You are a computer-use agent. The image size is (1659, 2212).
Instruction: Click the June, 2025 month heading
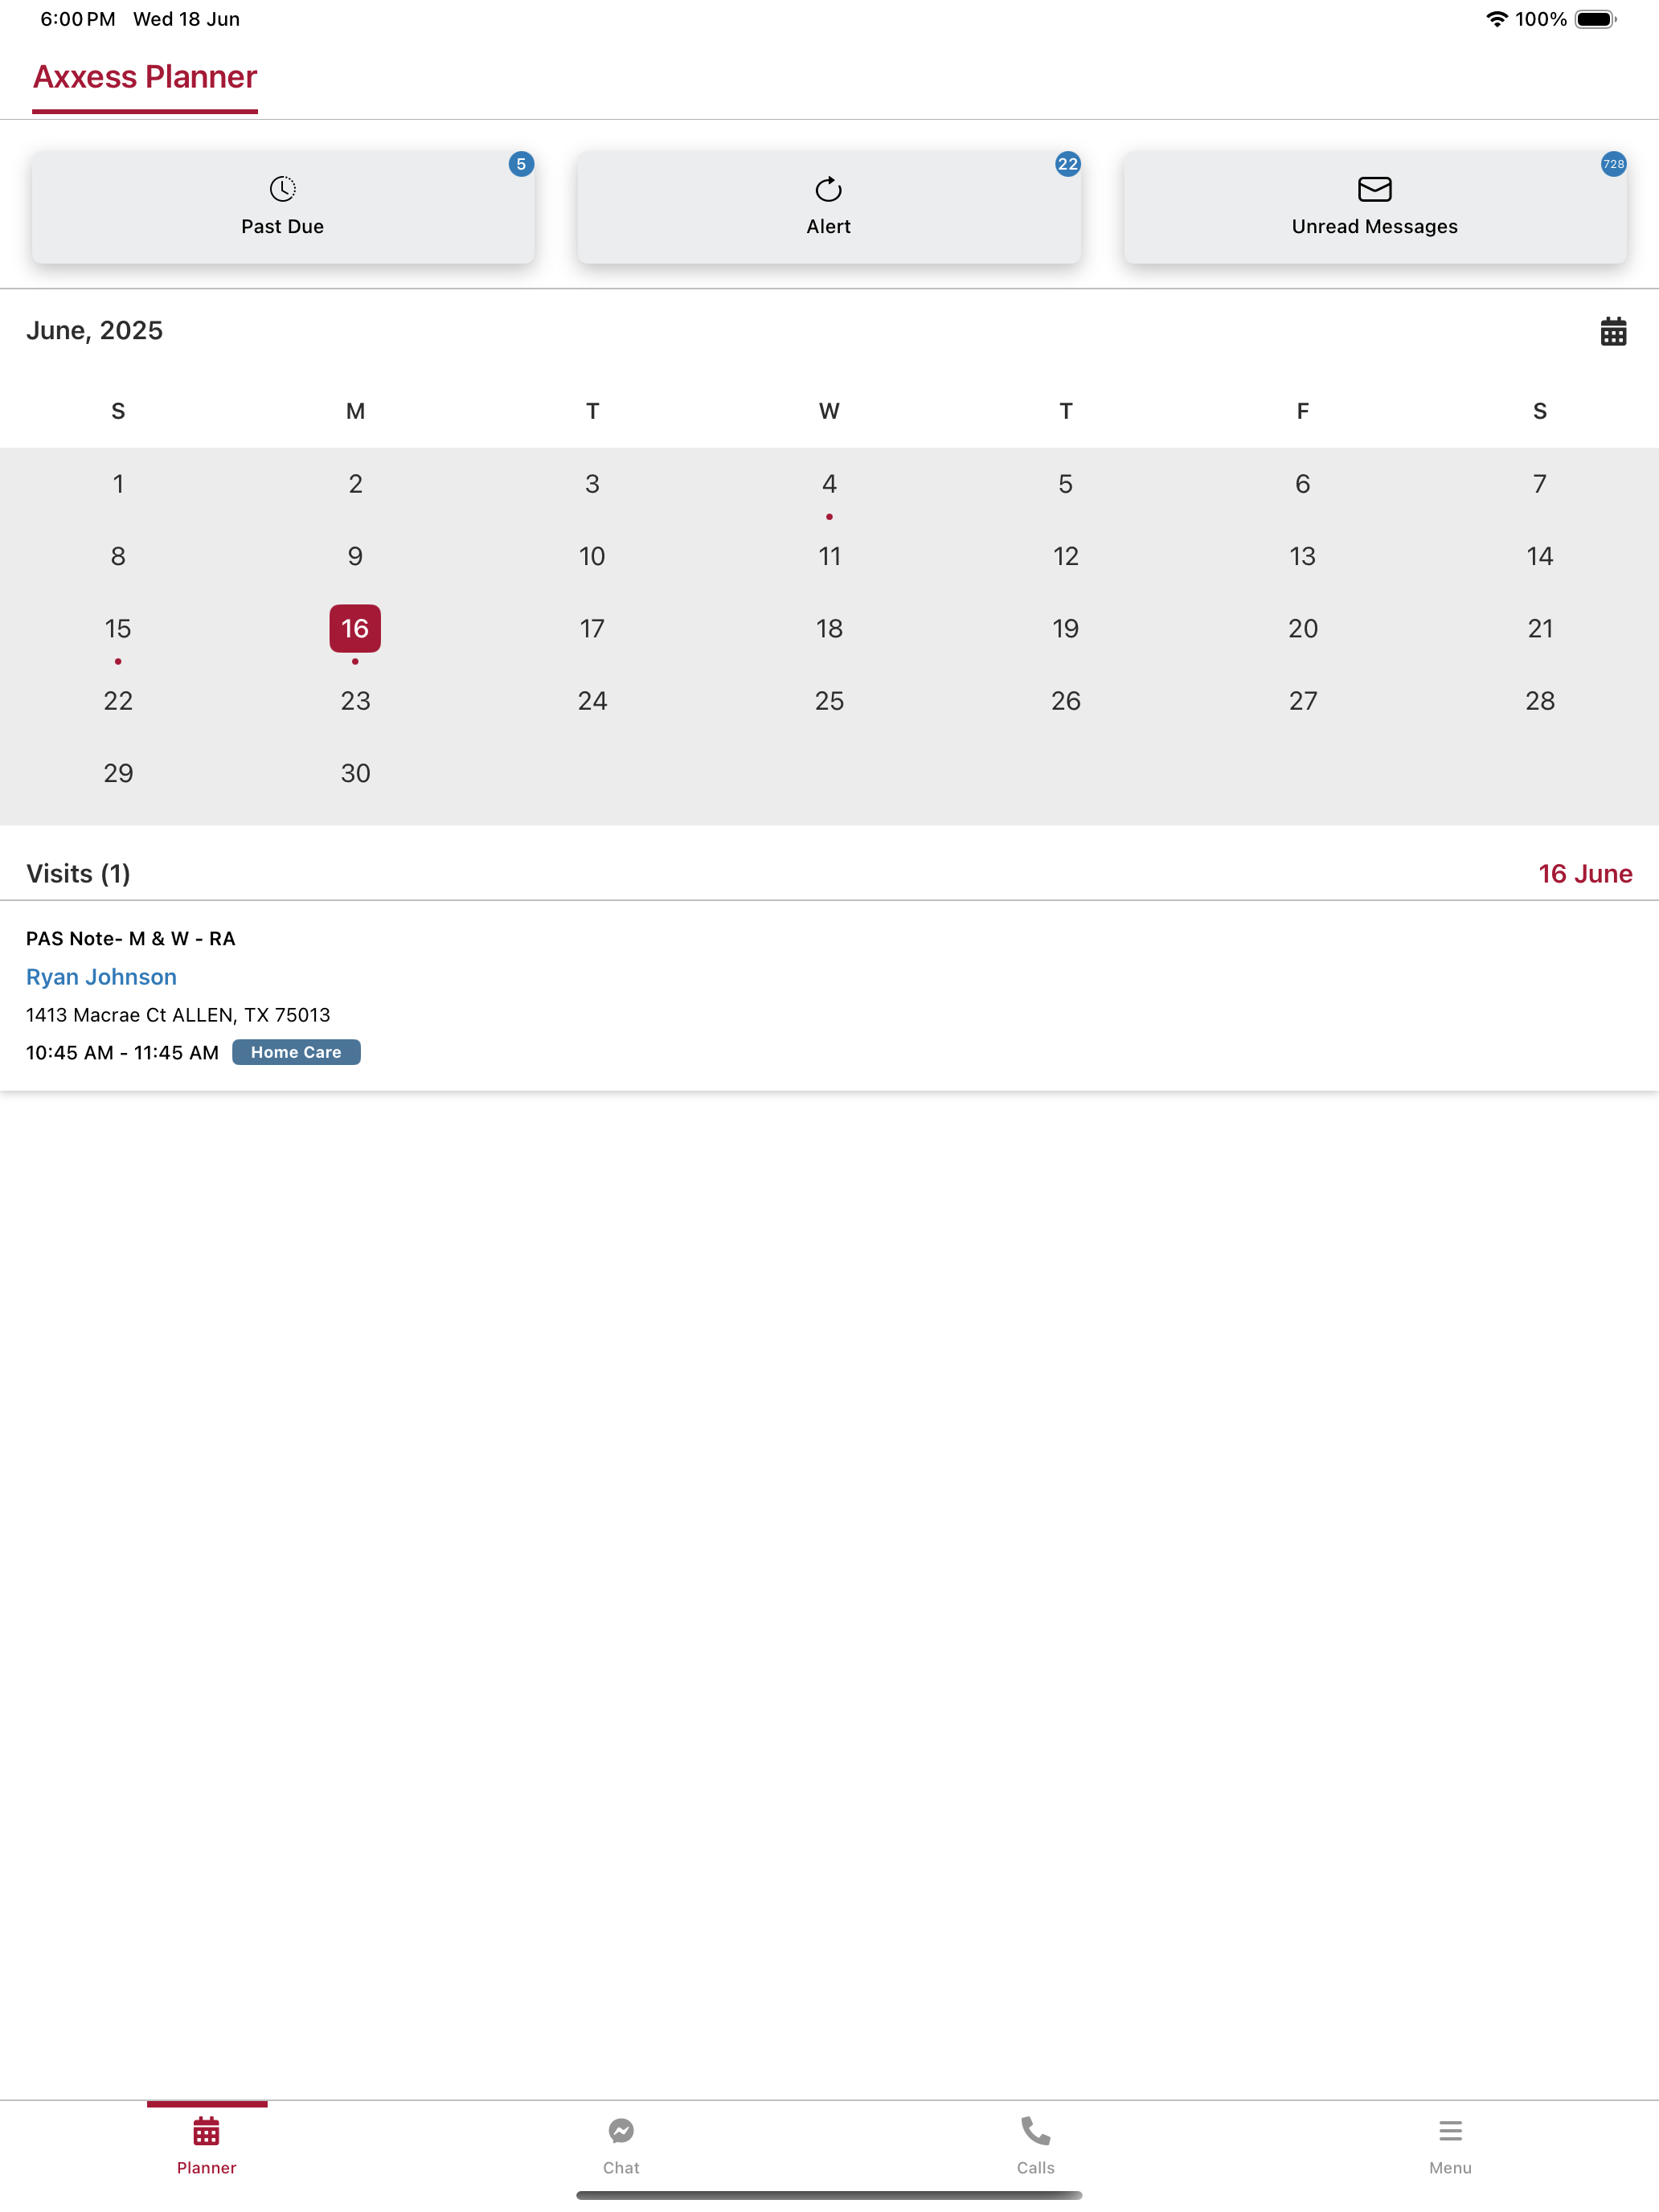(94, 331)
